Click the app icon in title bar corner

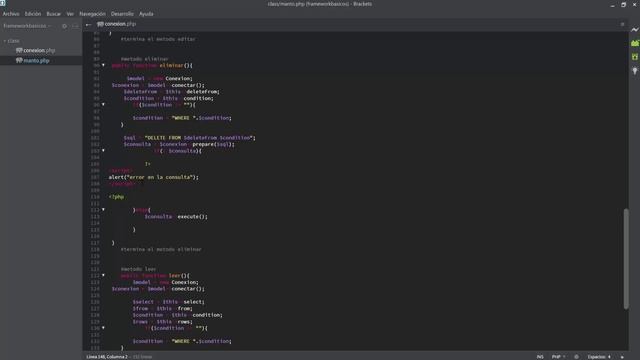click(3, 3)
